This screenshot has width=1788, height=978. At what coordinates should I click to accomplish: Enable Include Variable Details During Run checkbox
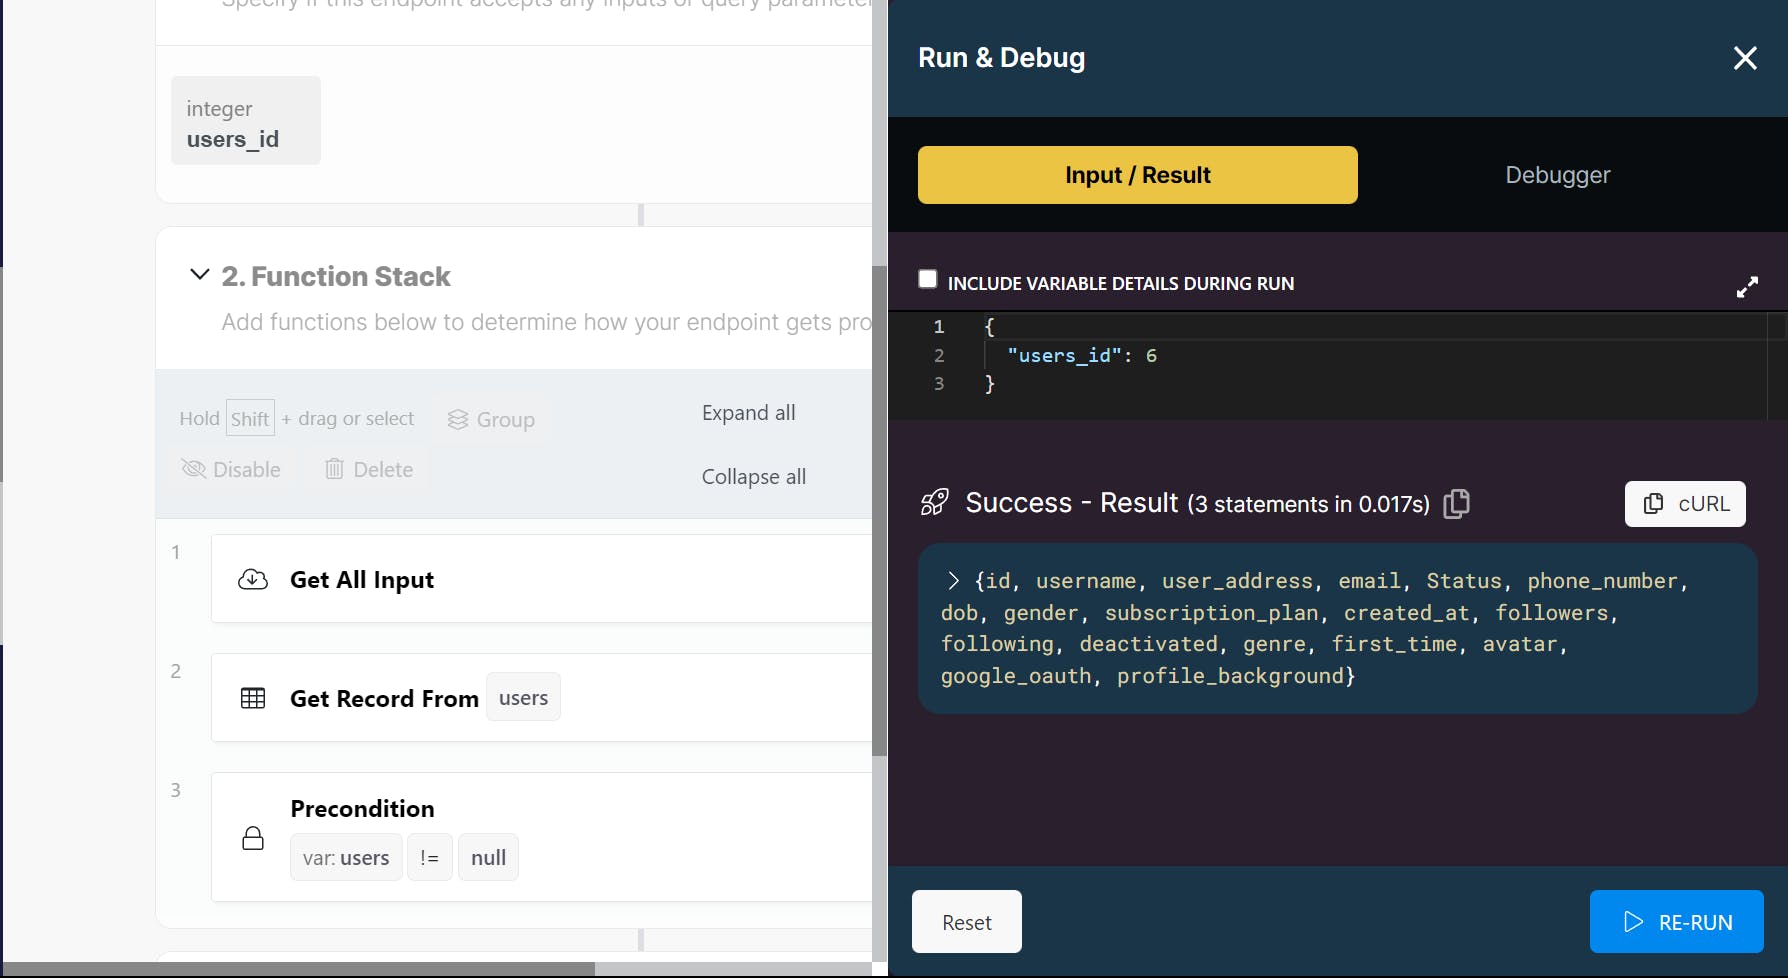click(x=928, y=280)
